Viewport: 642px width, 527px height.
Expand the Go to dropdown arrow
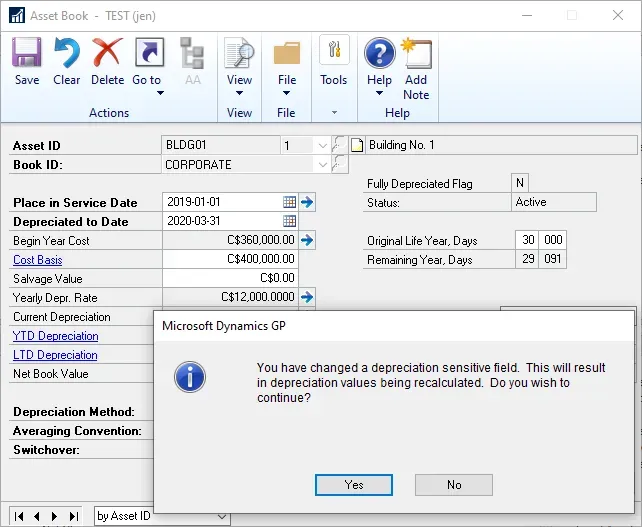(160, 94)
